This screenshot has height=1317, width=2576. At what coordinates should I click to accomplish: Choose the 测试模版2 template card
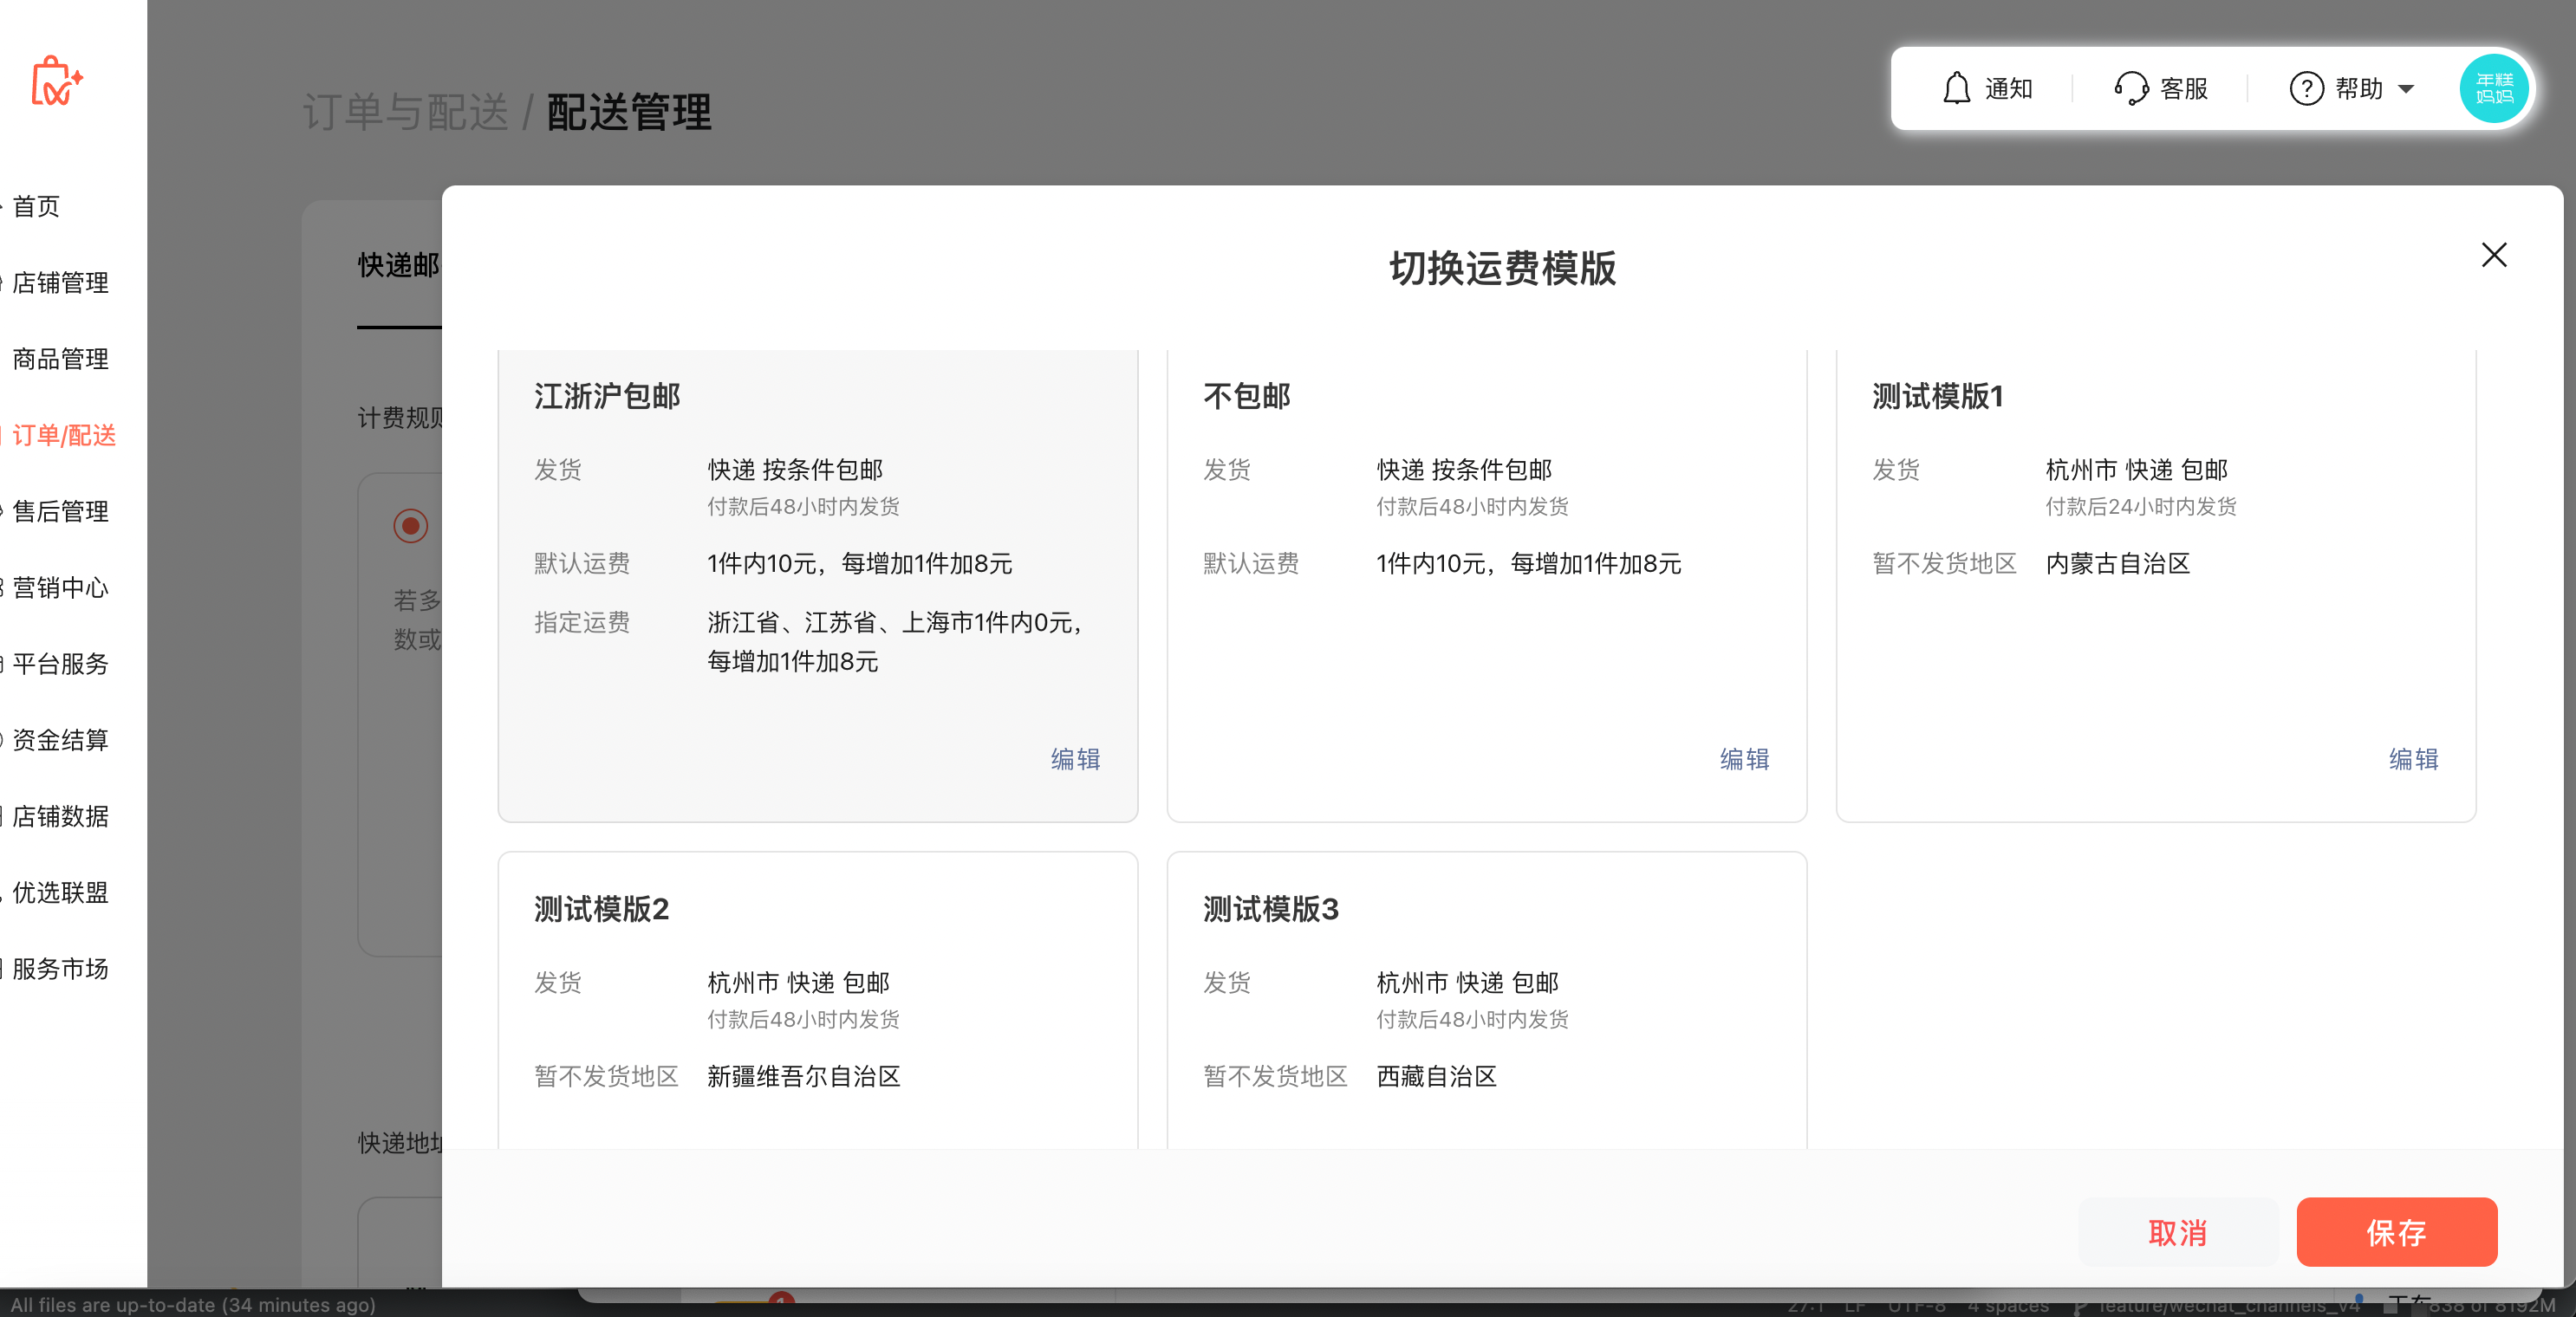pyautogui.click(x=817, y=1000)
